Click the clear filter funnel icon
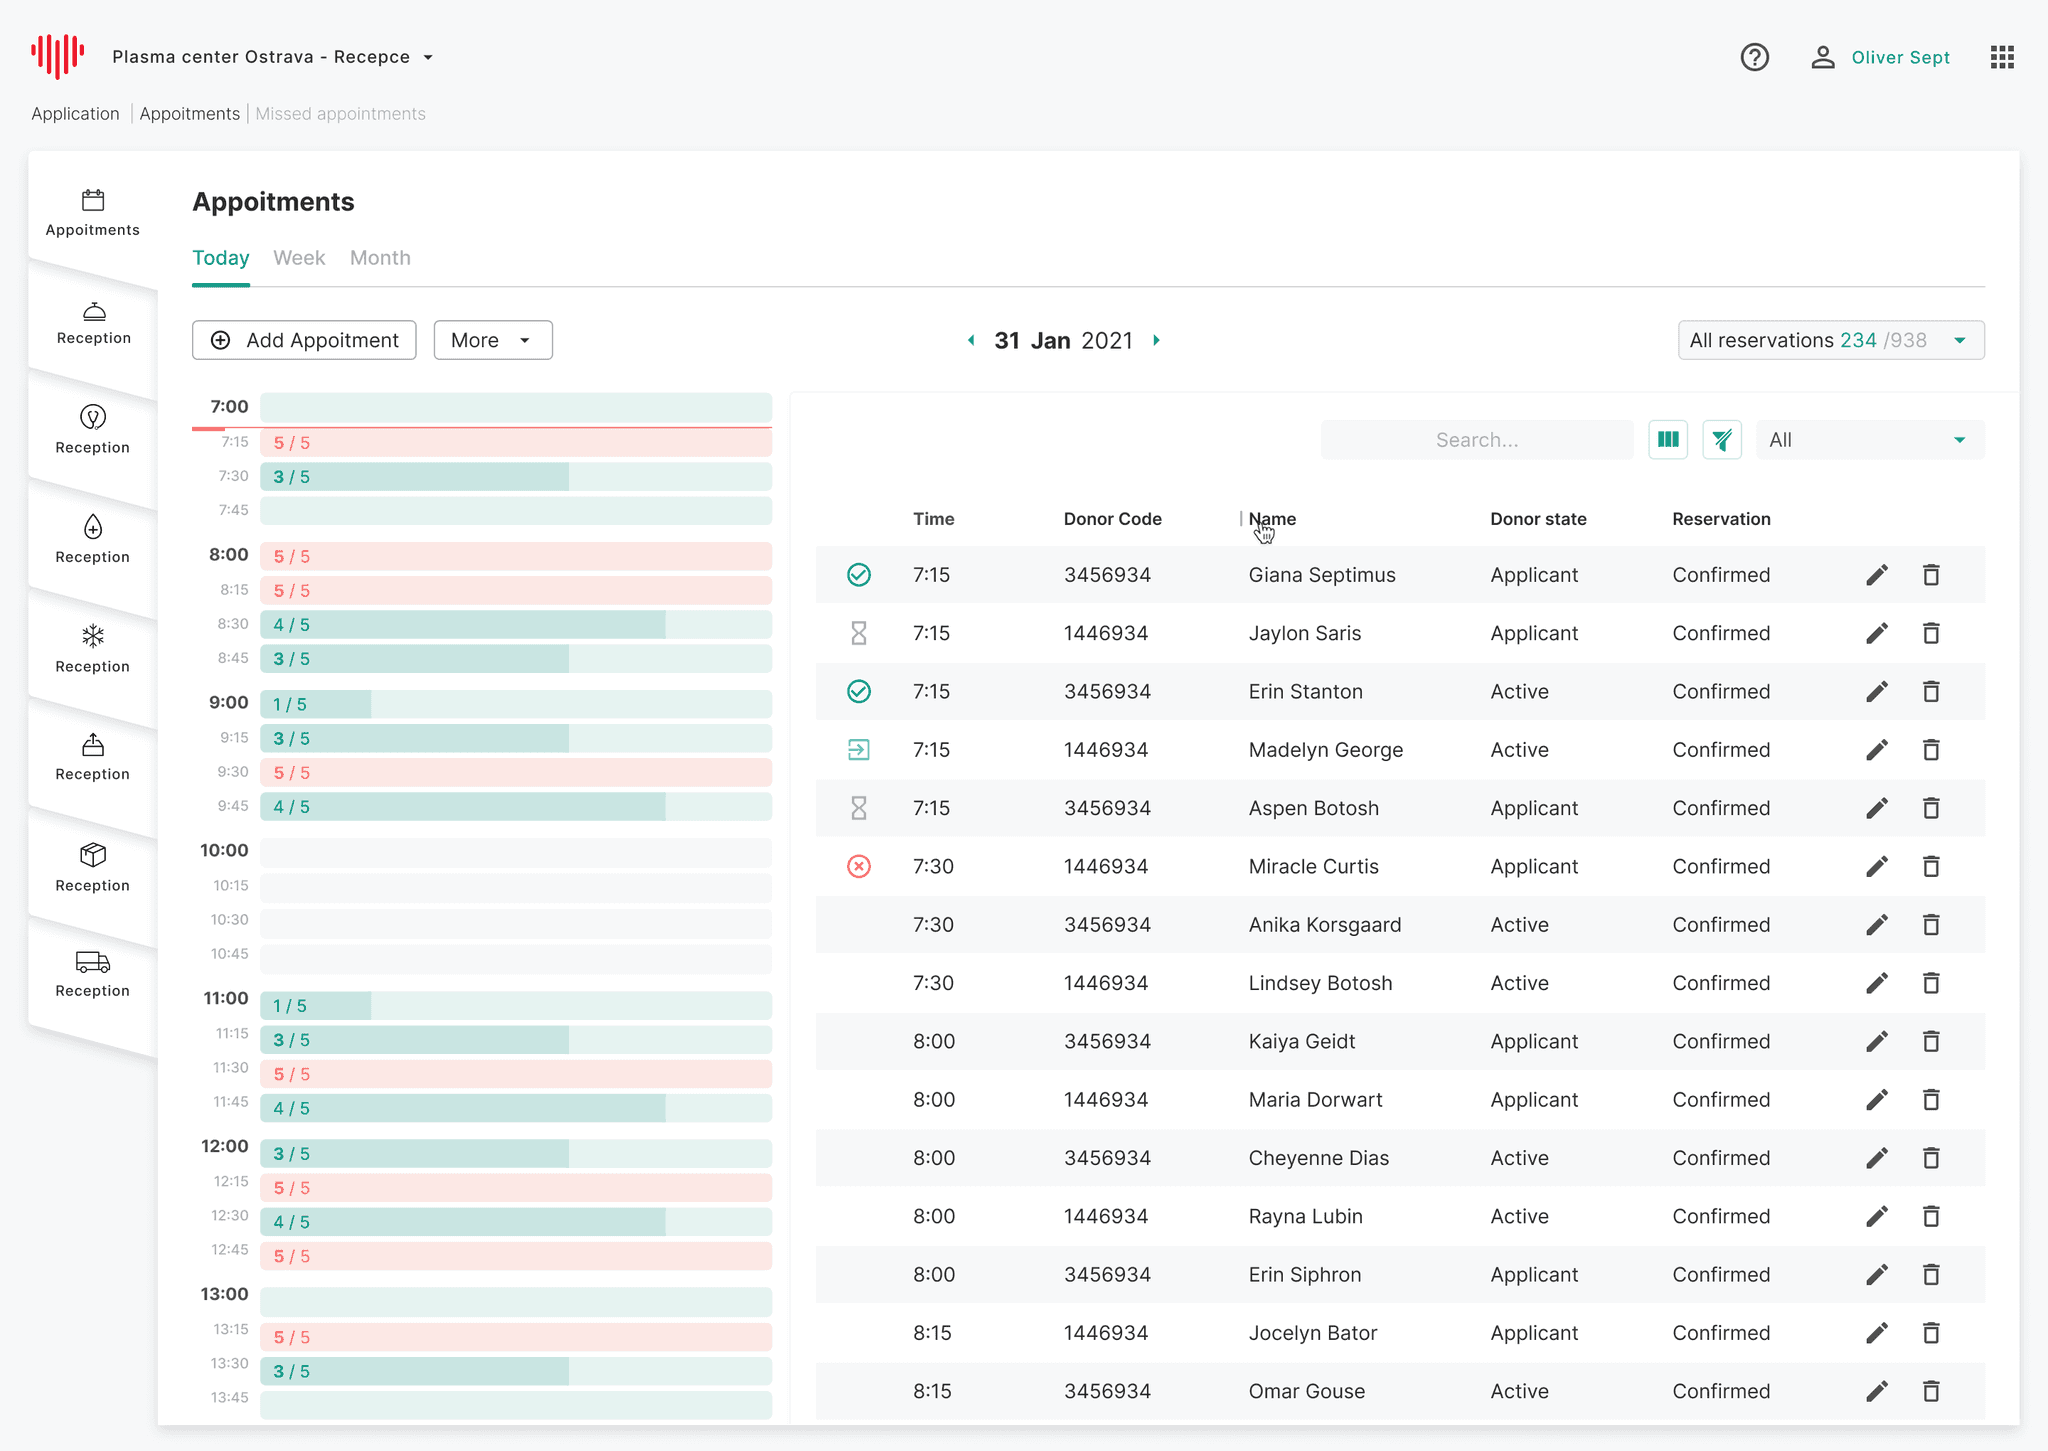The image size is (2048, 1451). [1721, 440]
